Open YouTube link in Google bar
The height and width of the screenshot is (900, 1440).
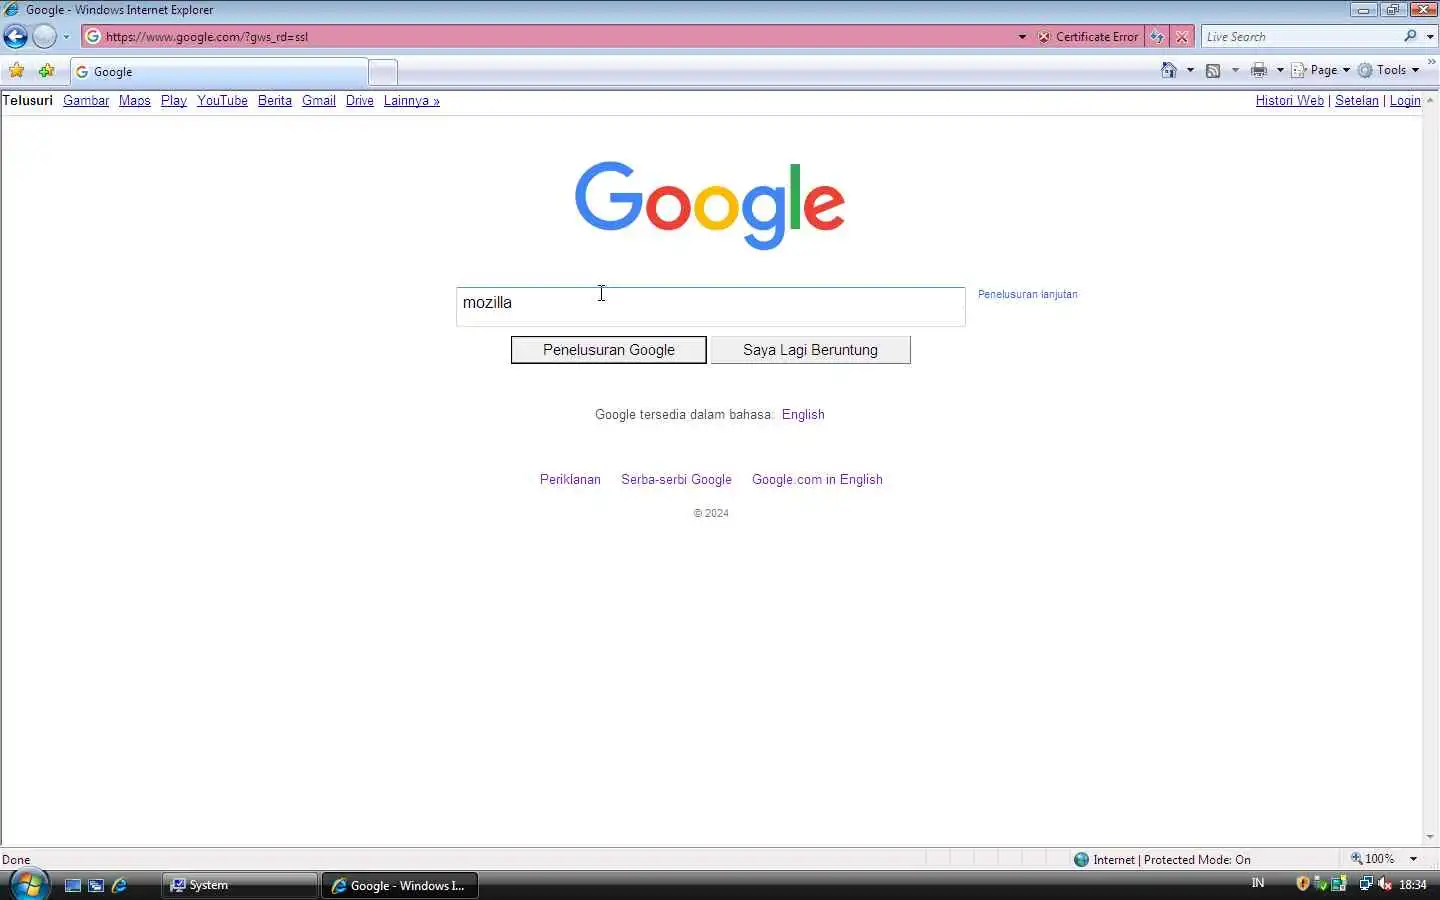(x=222, y=101)
